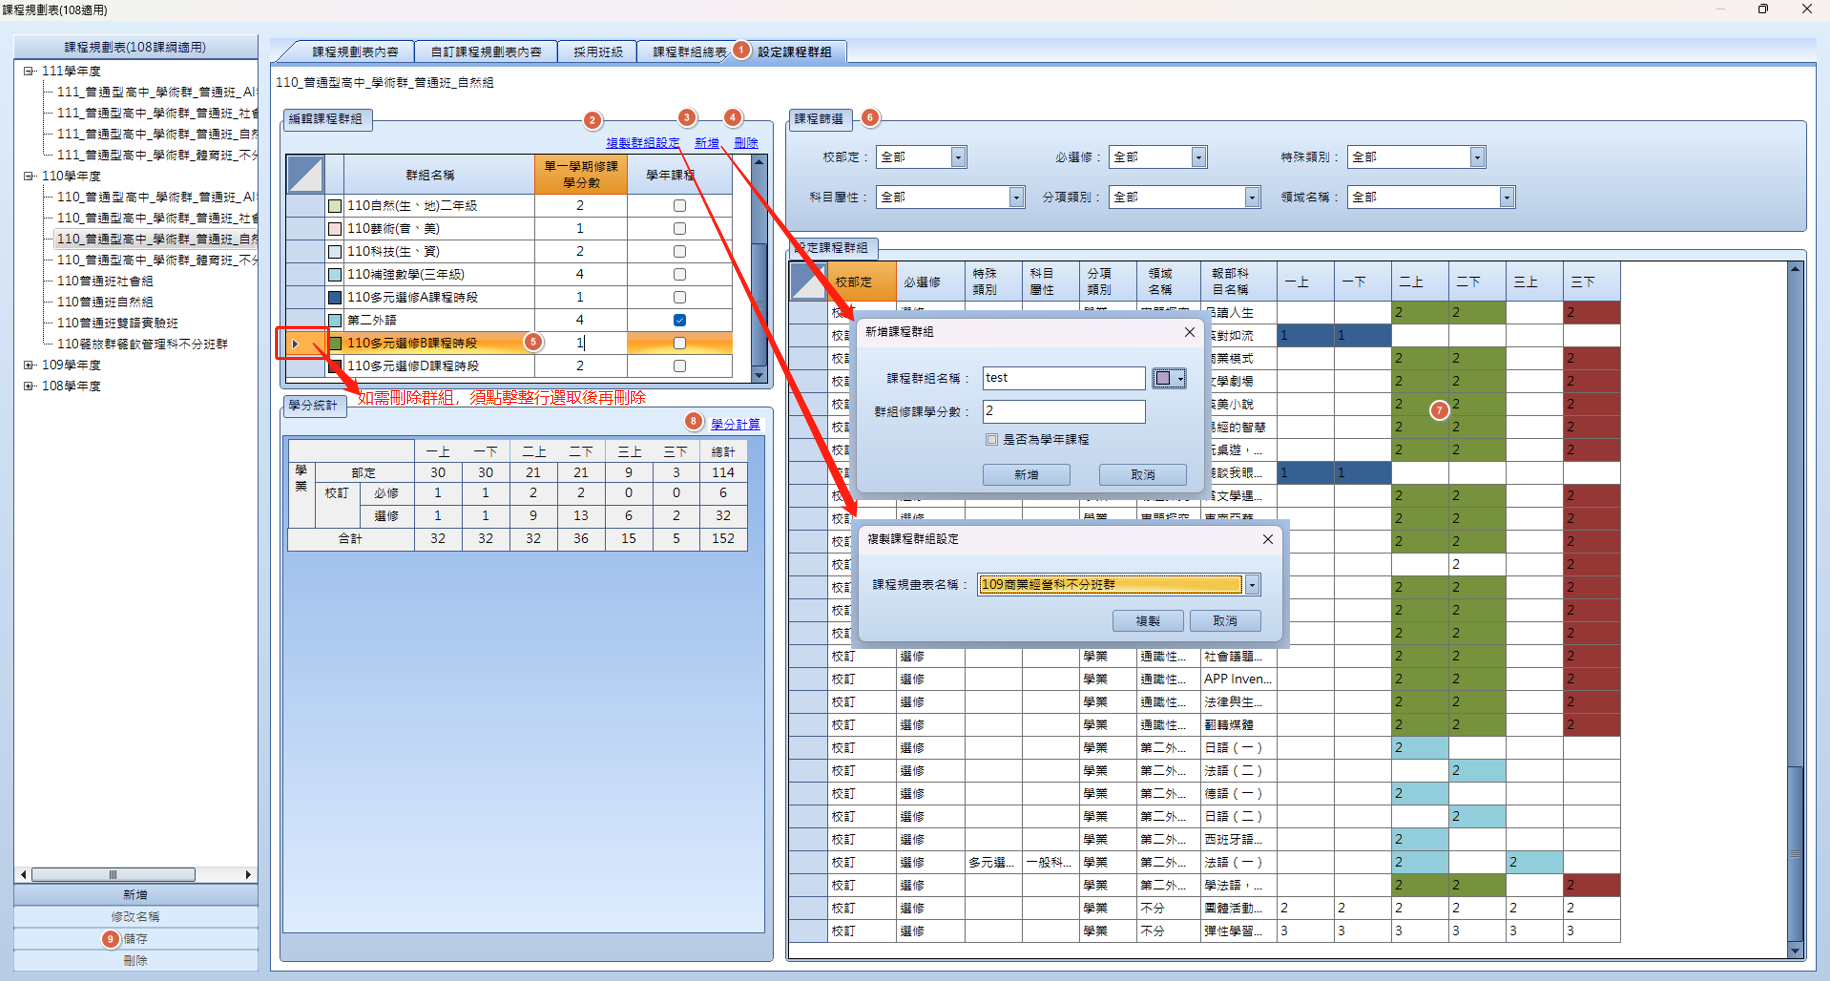This screenshot has height=981, width=1830.
Task: Click color swatch of 110自然(生、地)二年級
Action: point(335,206)
